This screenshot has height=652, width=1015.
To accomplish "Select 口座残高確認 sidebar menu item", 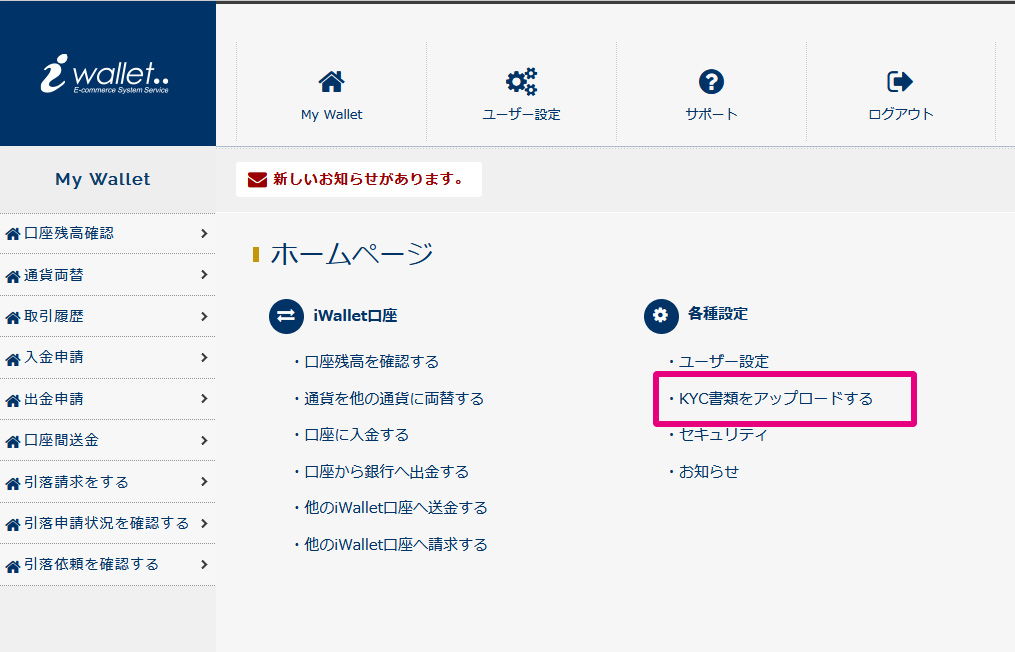I will point(107,234).
